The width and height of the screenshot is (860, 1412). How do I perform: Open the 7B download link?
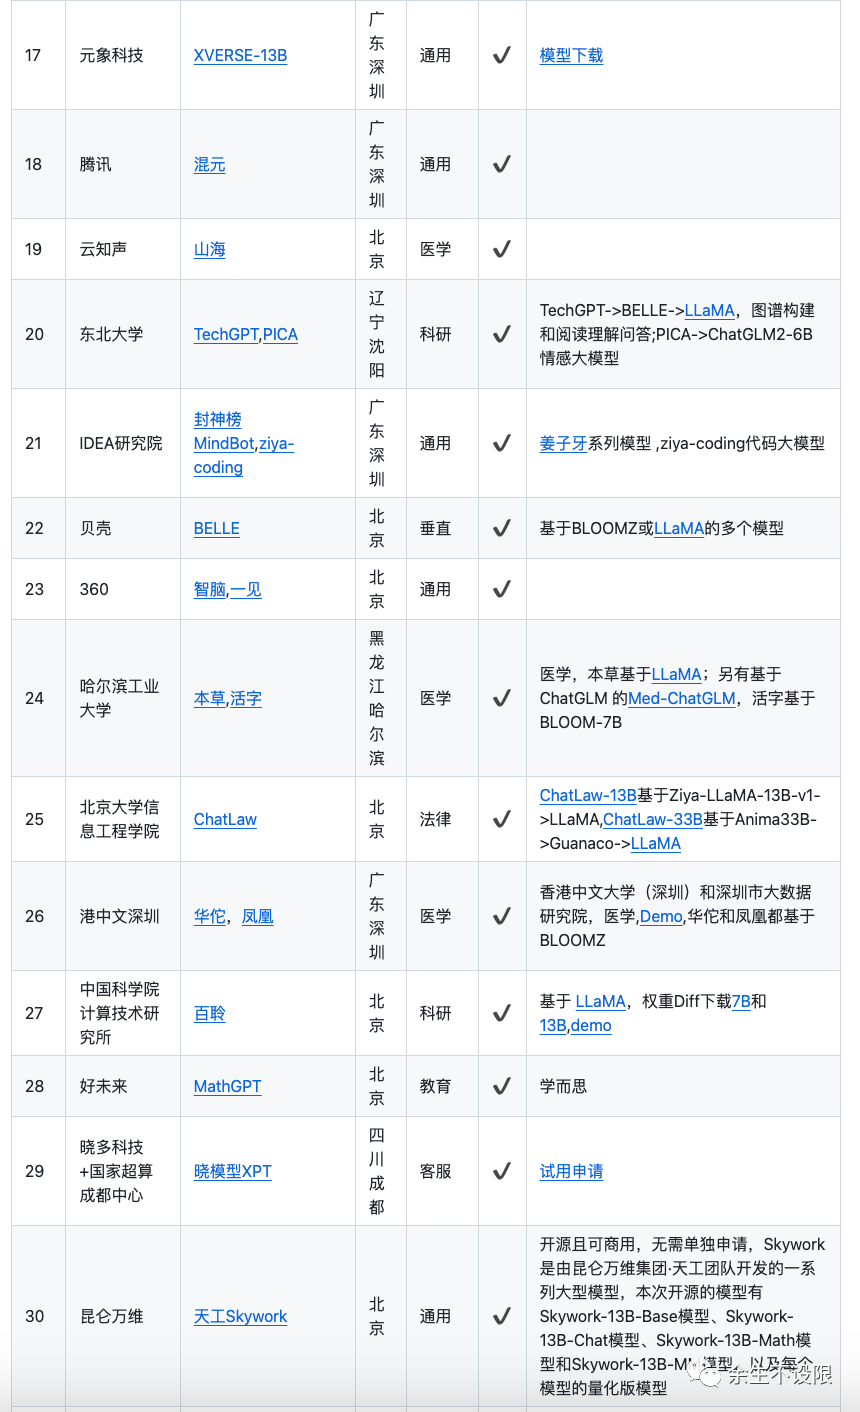click(741, 1001)
